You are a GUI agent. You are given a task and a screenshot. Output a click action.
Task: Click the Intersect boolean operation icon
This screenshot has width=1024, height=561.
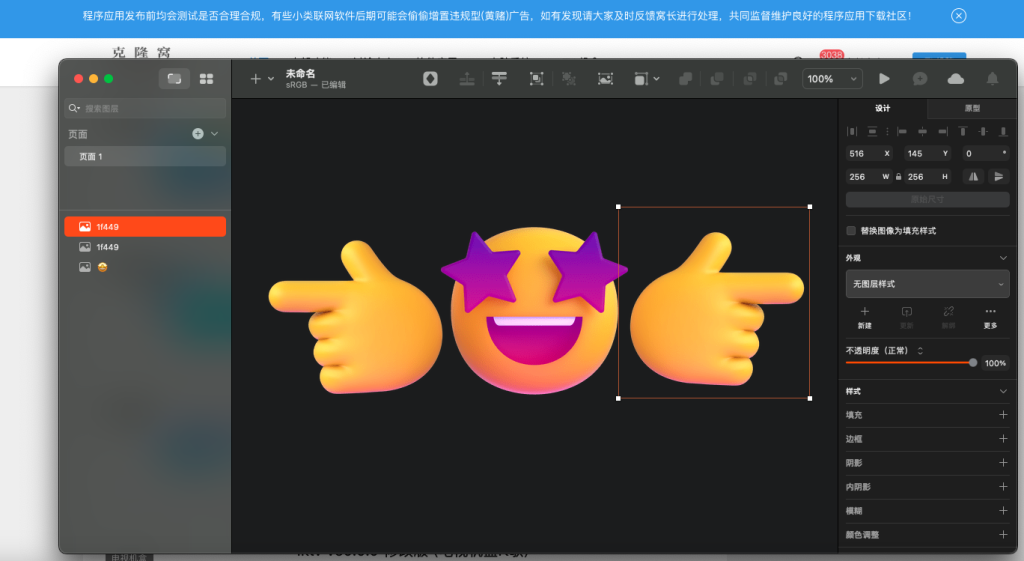tap(750, 79)
